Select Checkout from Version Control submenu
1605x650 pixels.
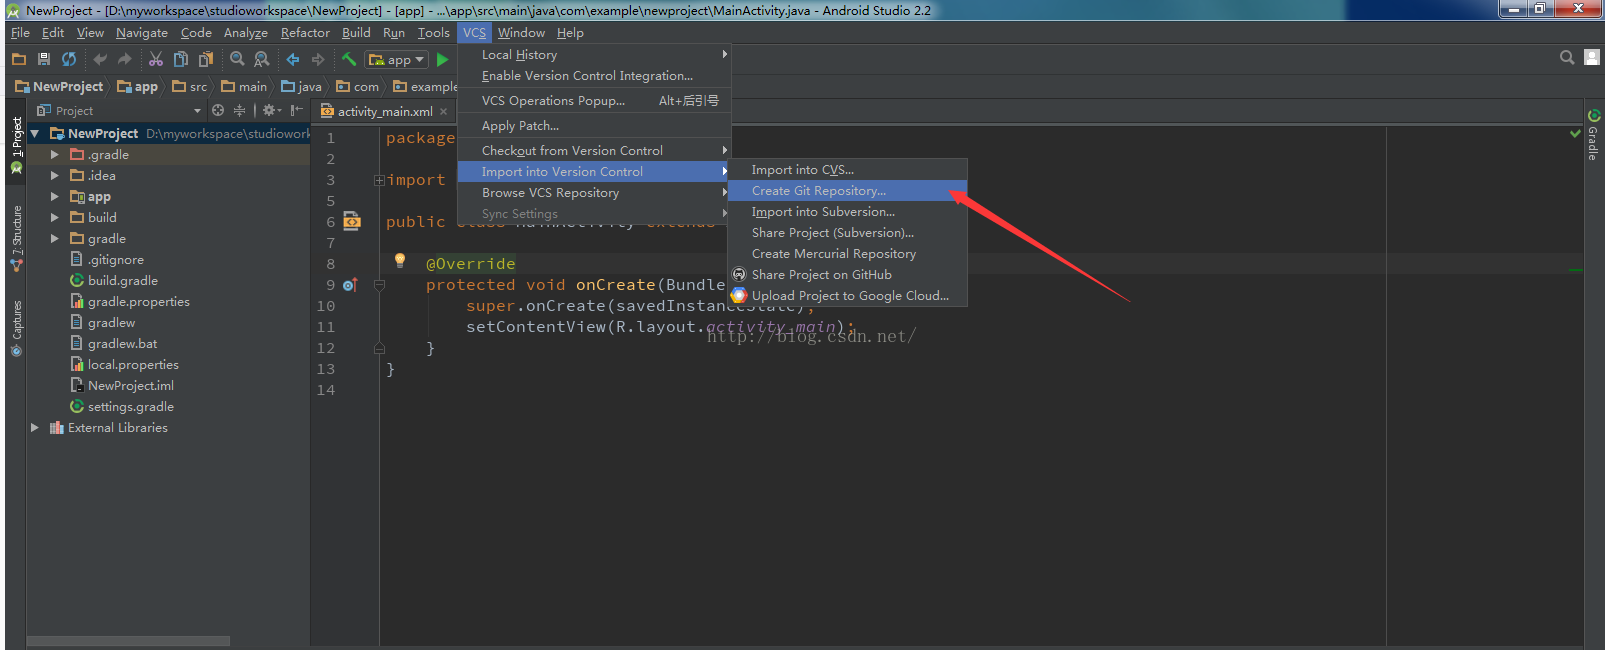point(594,151)
